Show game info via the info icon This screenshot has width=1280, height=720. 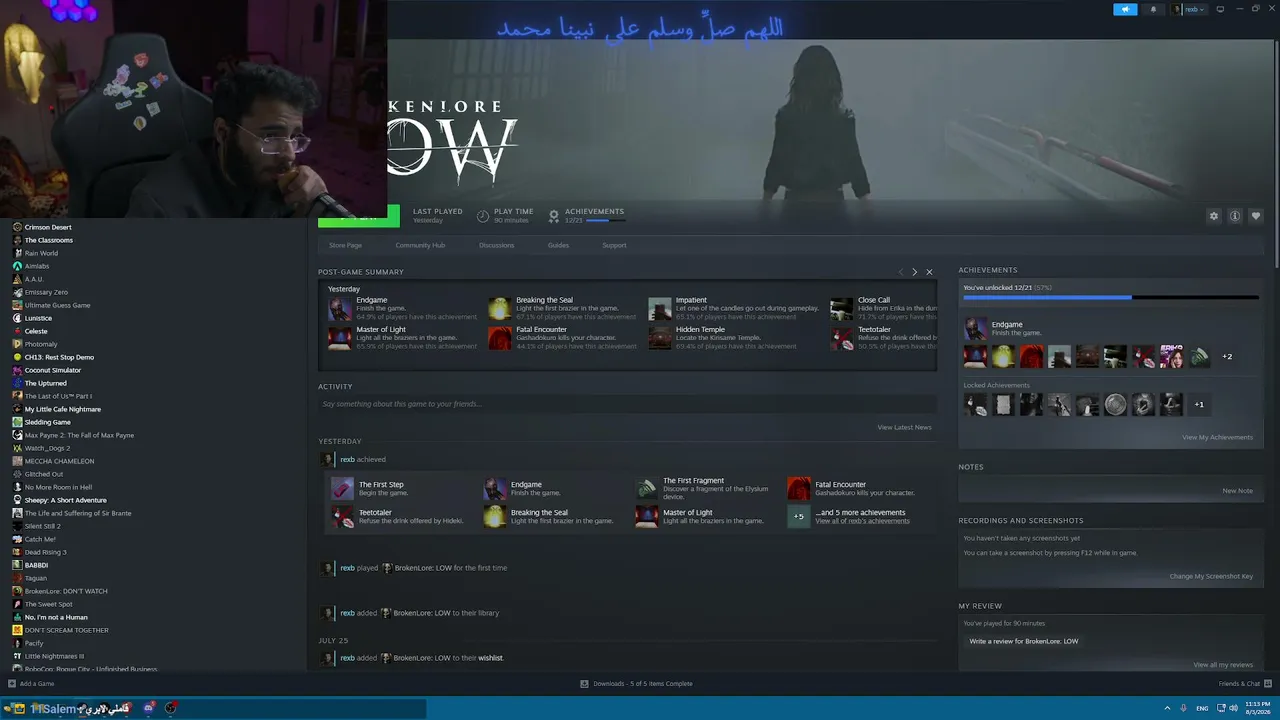pos(1235,216)
